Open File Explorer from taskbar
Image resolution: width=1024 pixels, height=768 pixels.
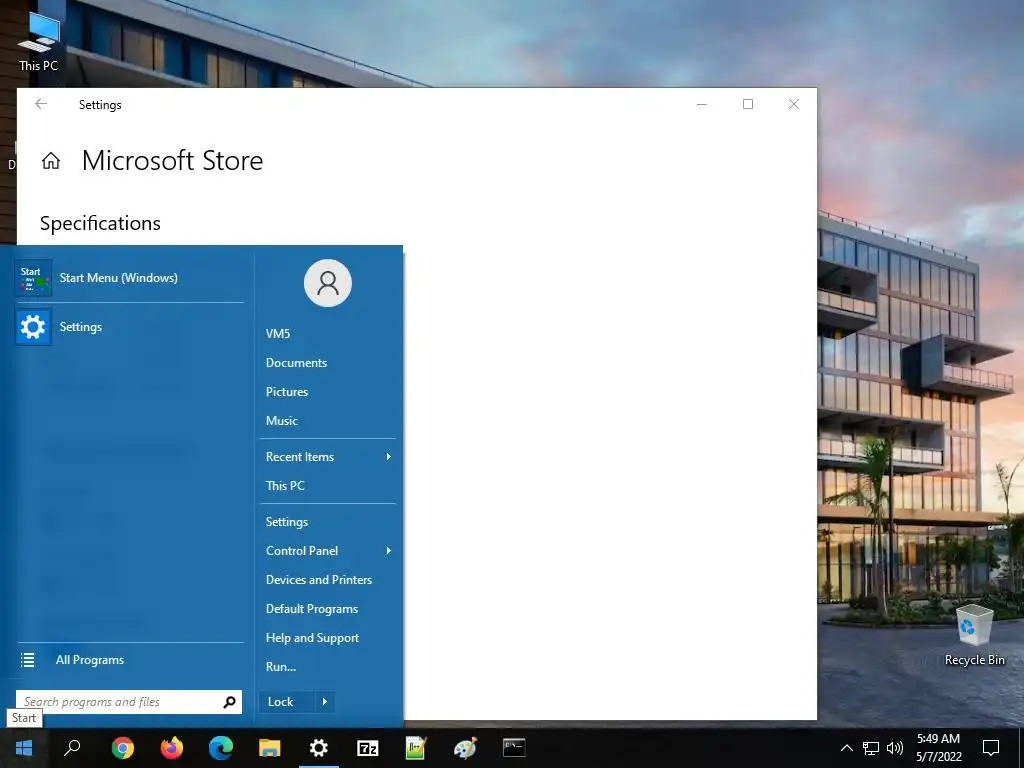point(270,748)
